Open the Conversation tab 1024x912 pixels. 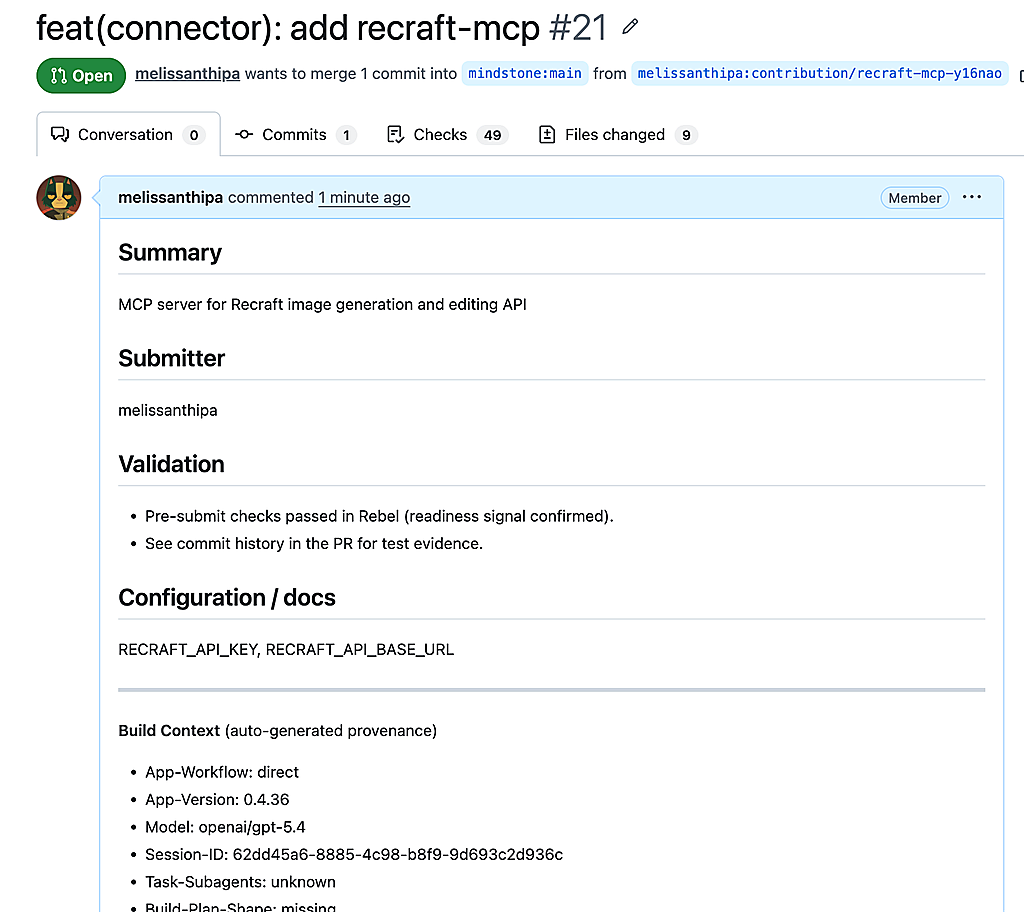[128, 135]
